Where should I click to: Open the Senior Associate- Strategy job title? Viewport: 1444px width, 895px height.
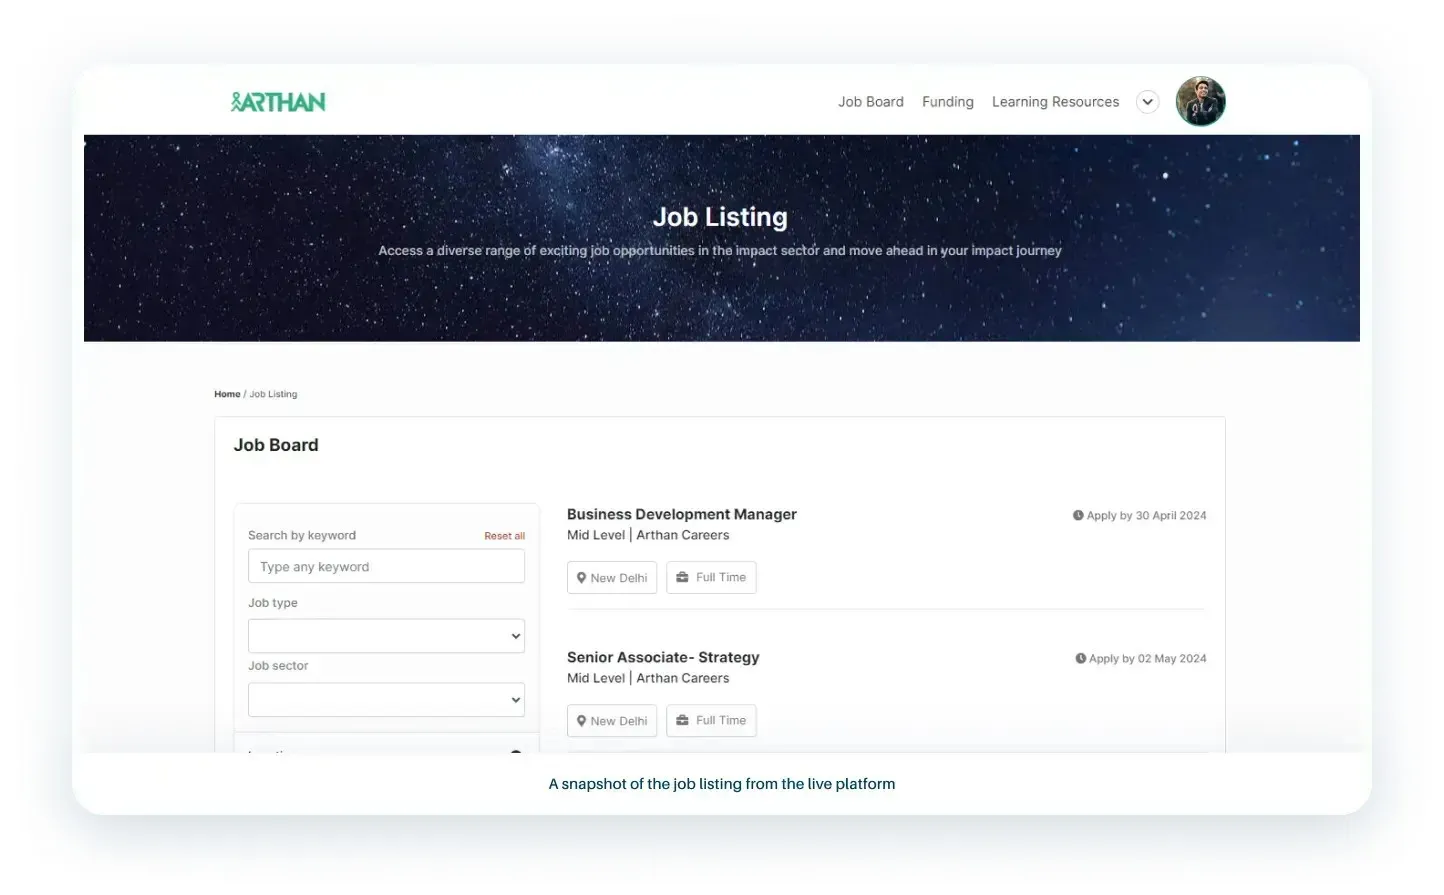(x=662, y=657)
